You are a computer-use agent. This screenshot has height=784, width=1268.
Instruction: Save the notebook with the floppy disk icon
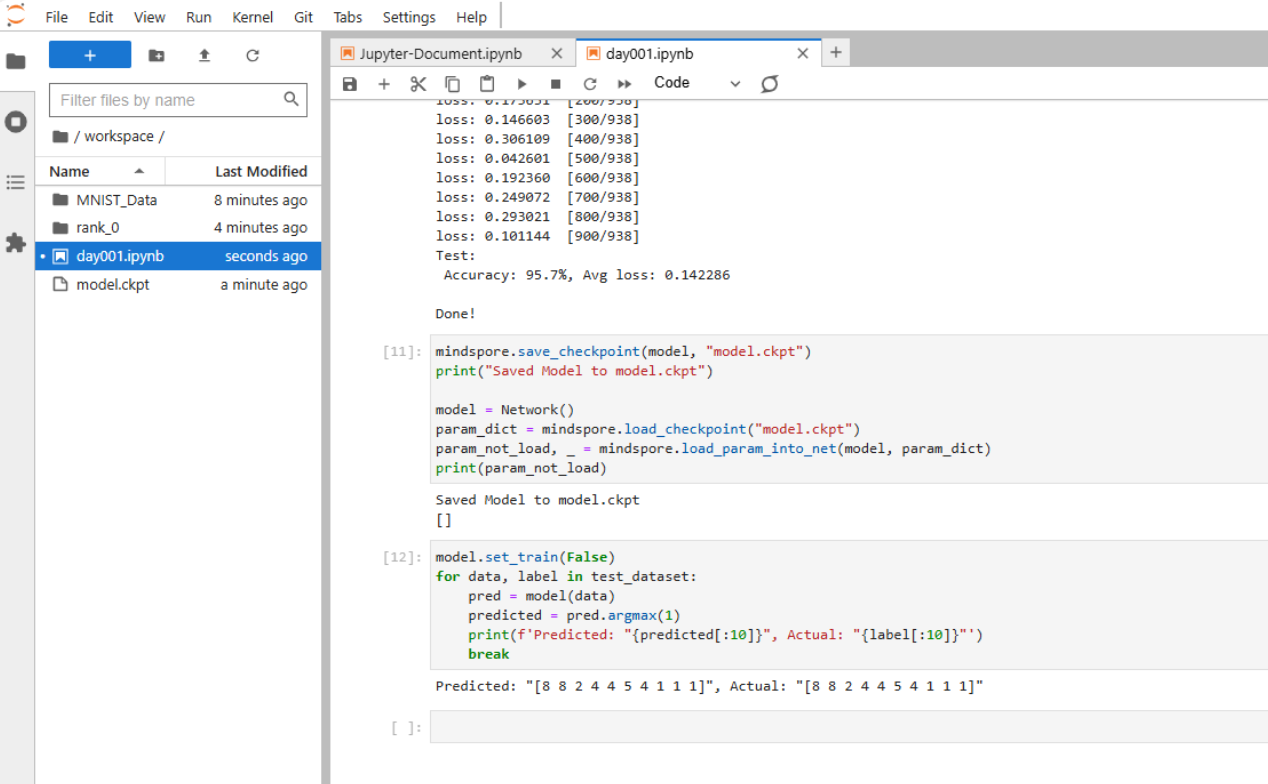point(349,84)
